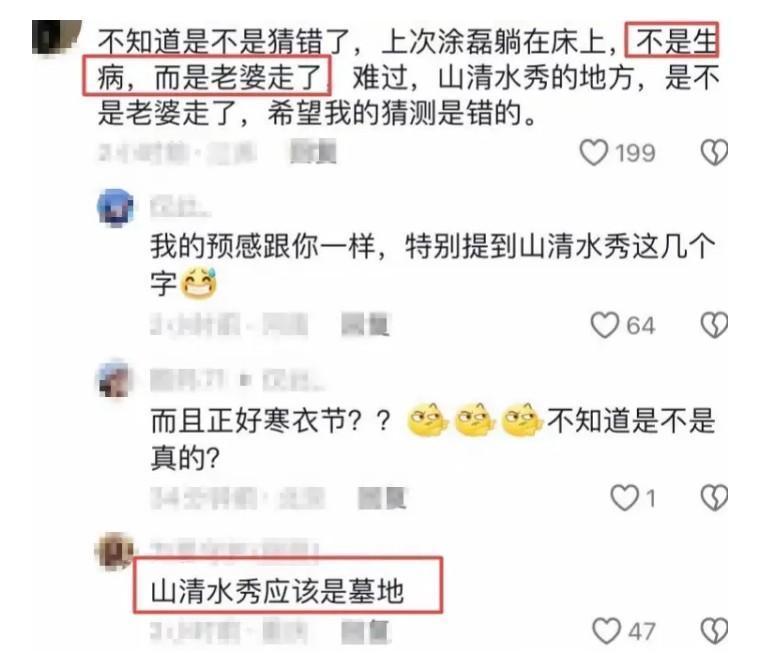Reply to the top comment under 199
760x672 pixels.
[x=313, y=151]
